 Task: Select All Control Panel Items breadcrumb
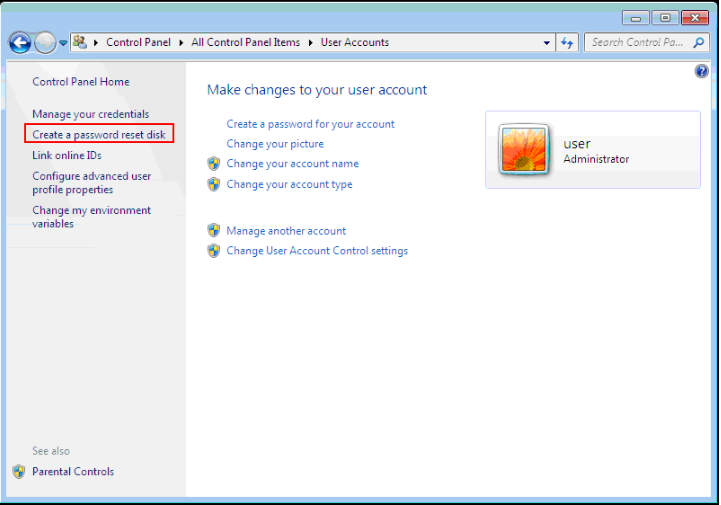[x=246, y=43]
